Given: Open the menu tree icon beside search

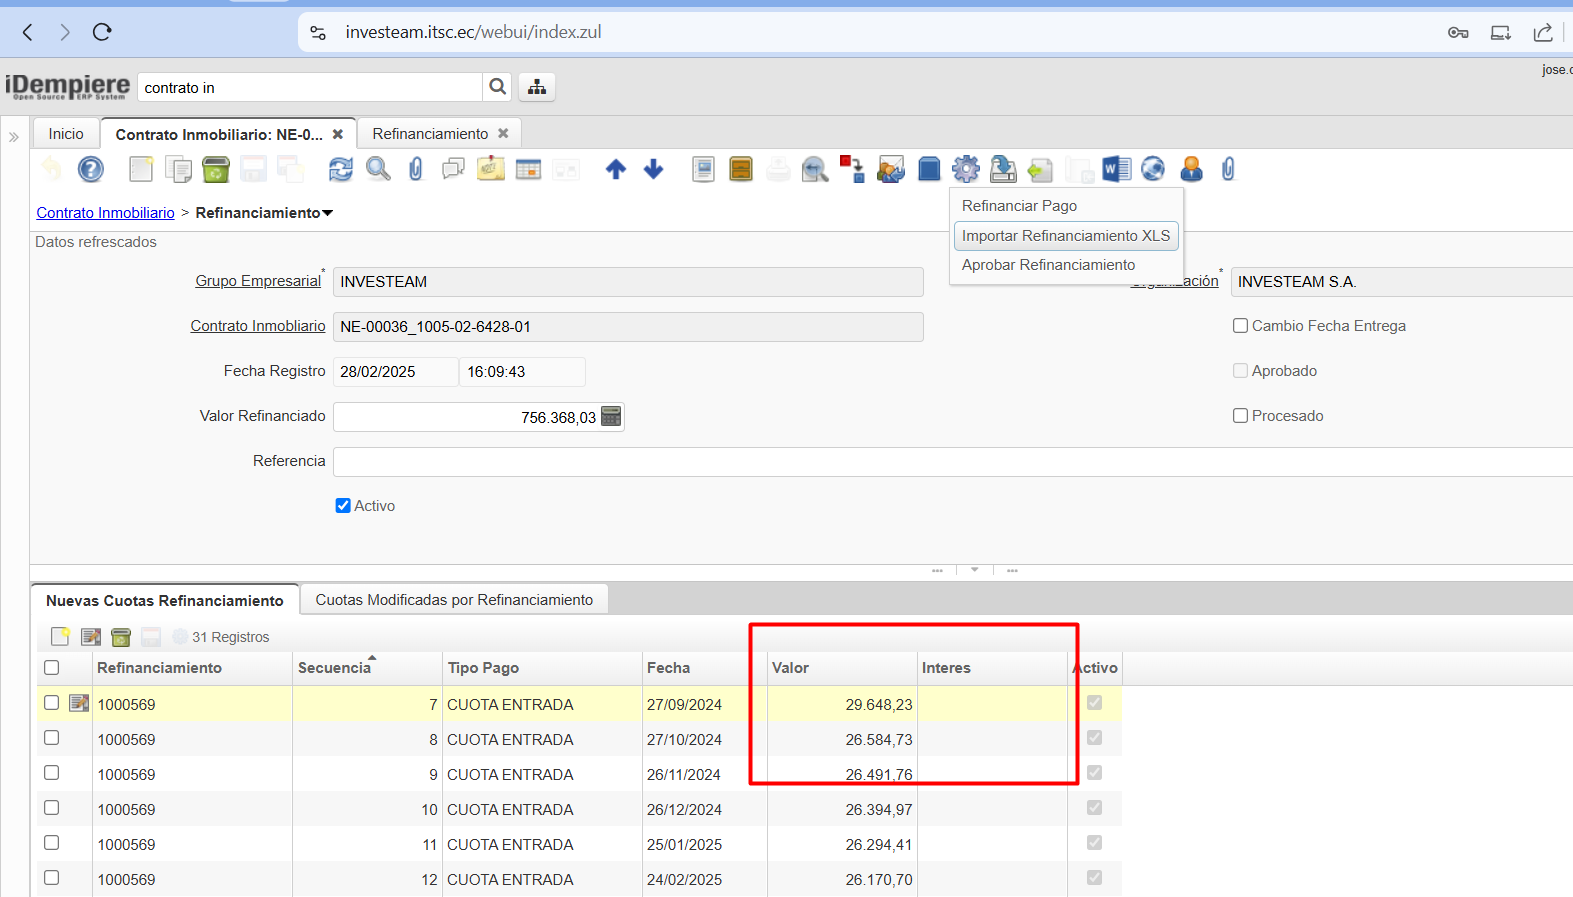Looking at the screenshot, I should point(537,88).
